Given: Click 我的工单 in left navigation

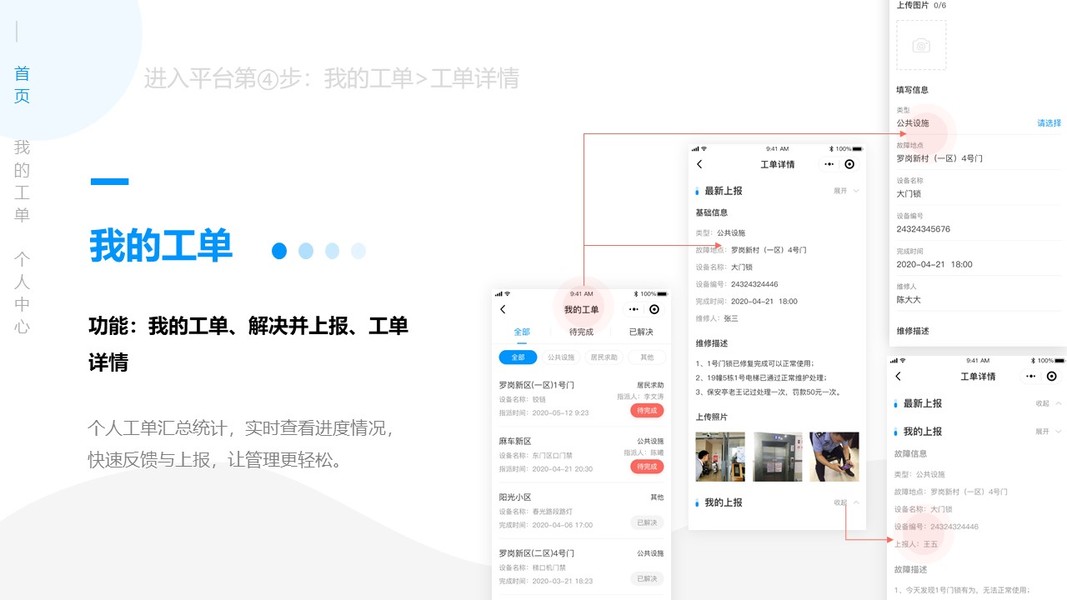Looking at the screenshot, I should 22,181.
